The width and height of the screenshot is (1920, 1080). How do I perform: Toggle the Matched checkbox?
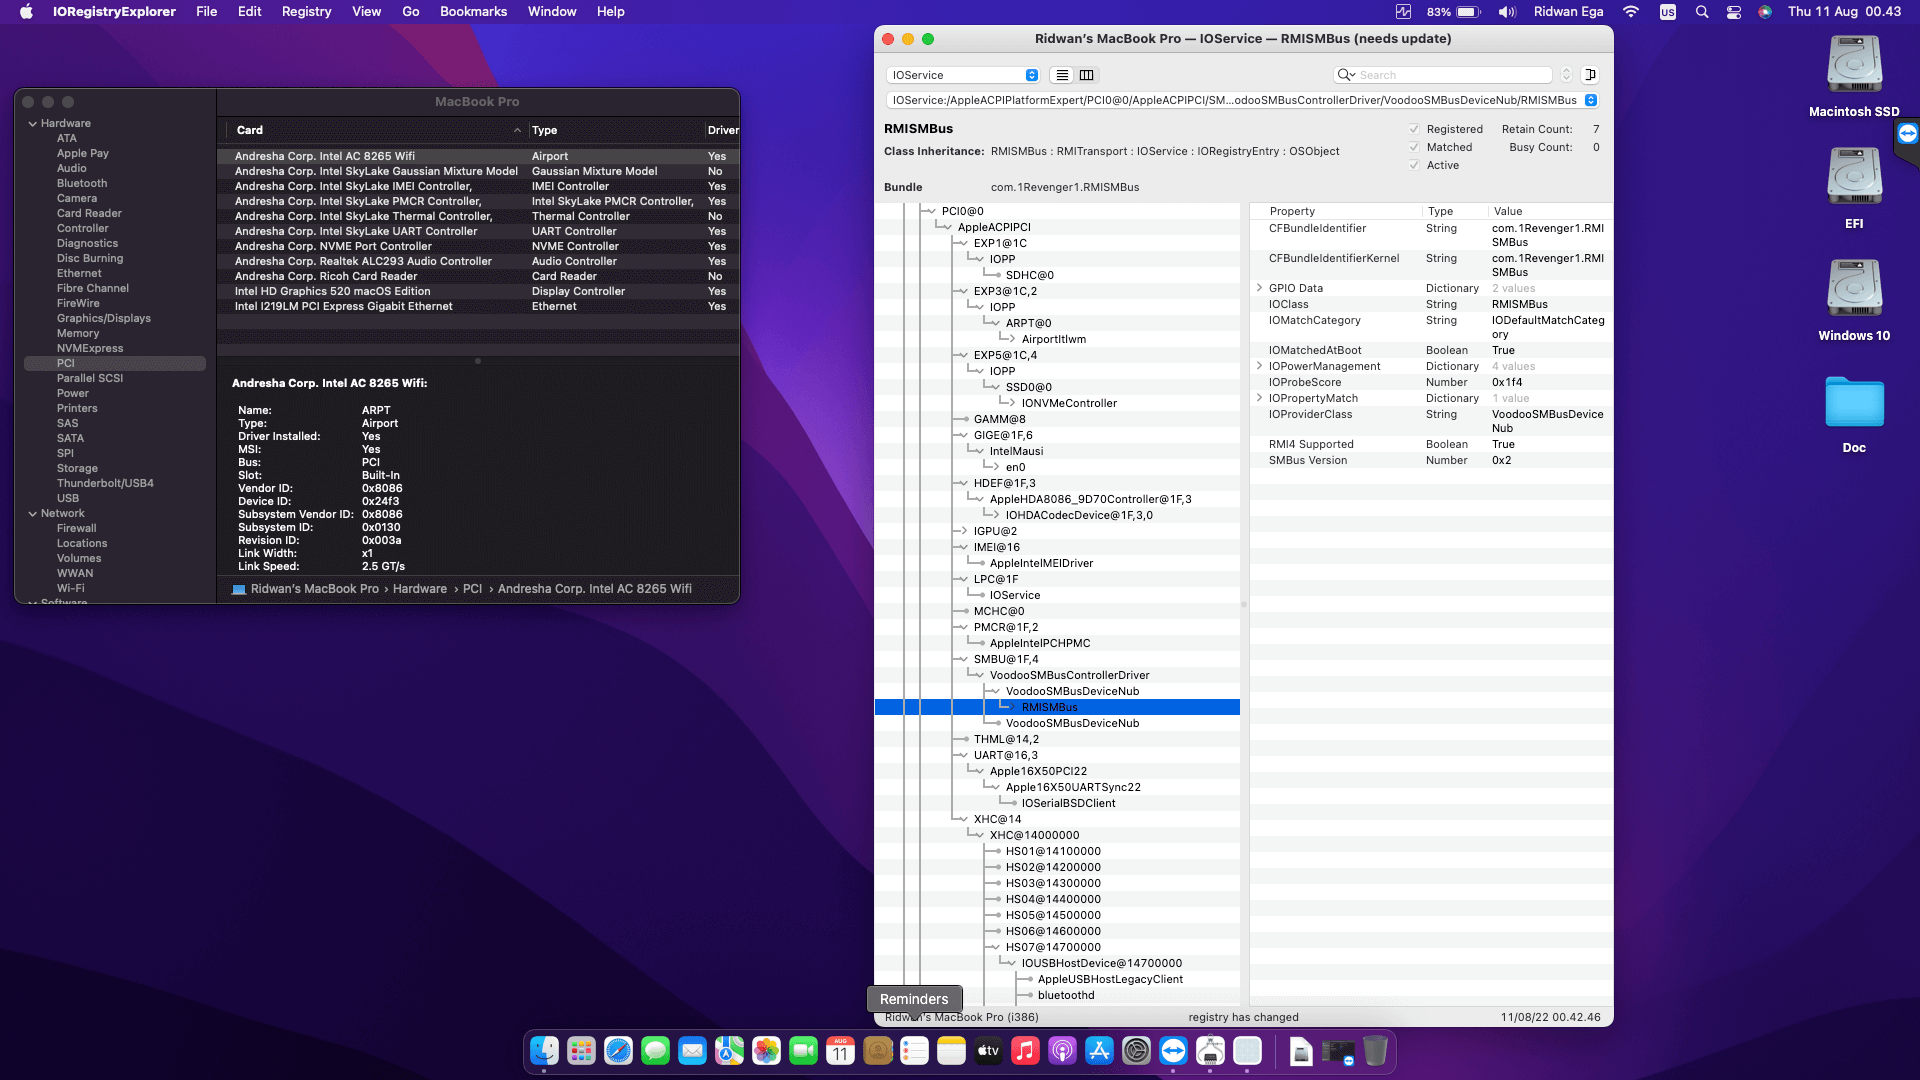tap(1414, 147)
